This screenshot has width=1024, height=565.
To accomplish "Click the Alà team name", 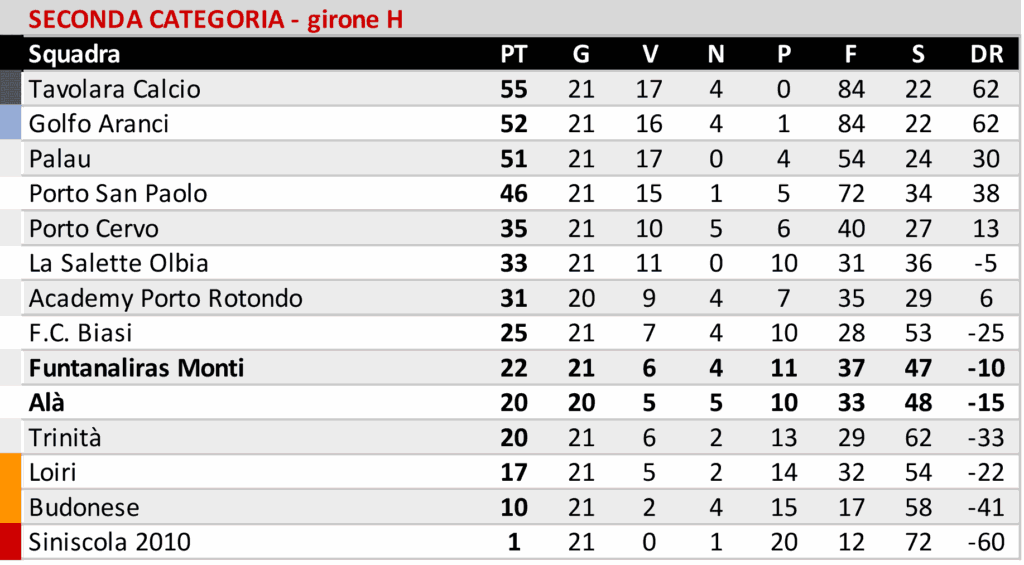I will click(47, 403).
